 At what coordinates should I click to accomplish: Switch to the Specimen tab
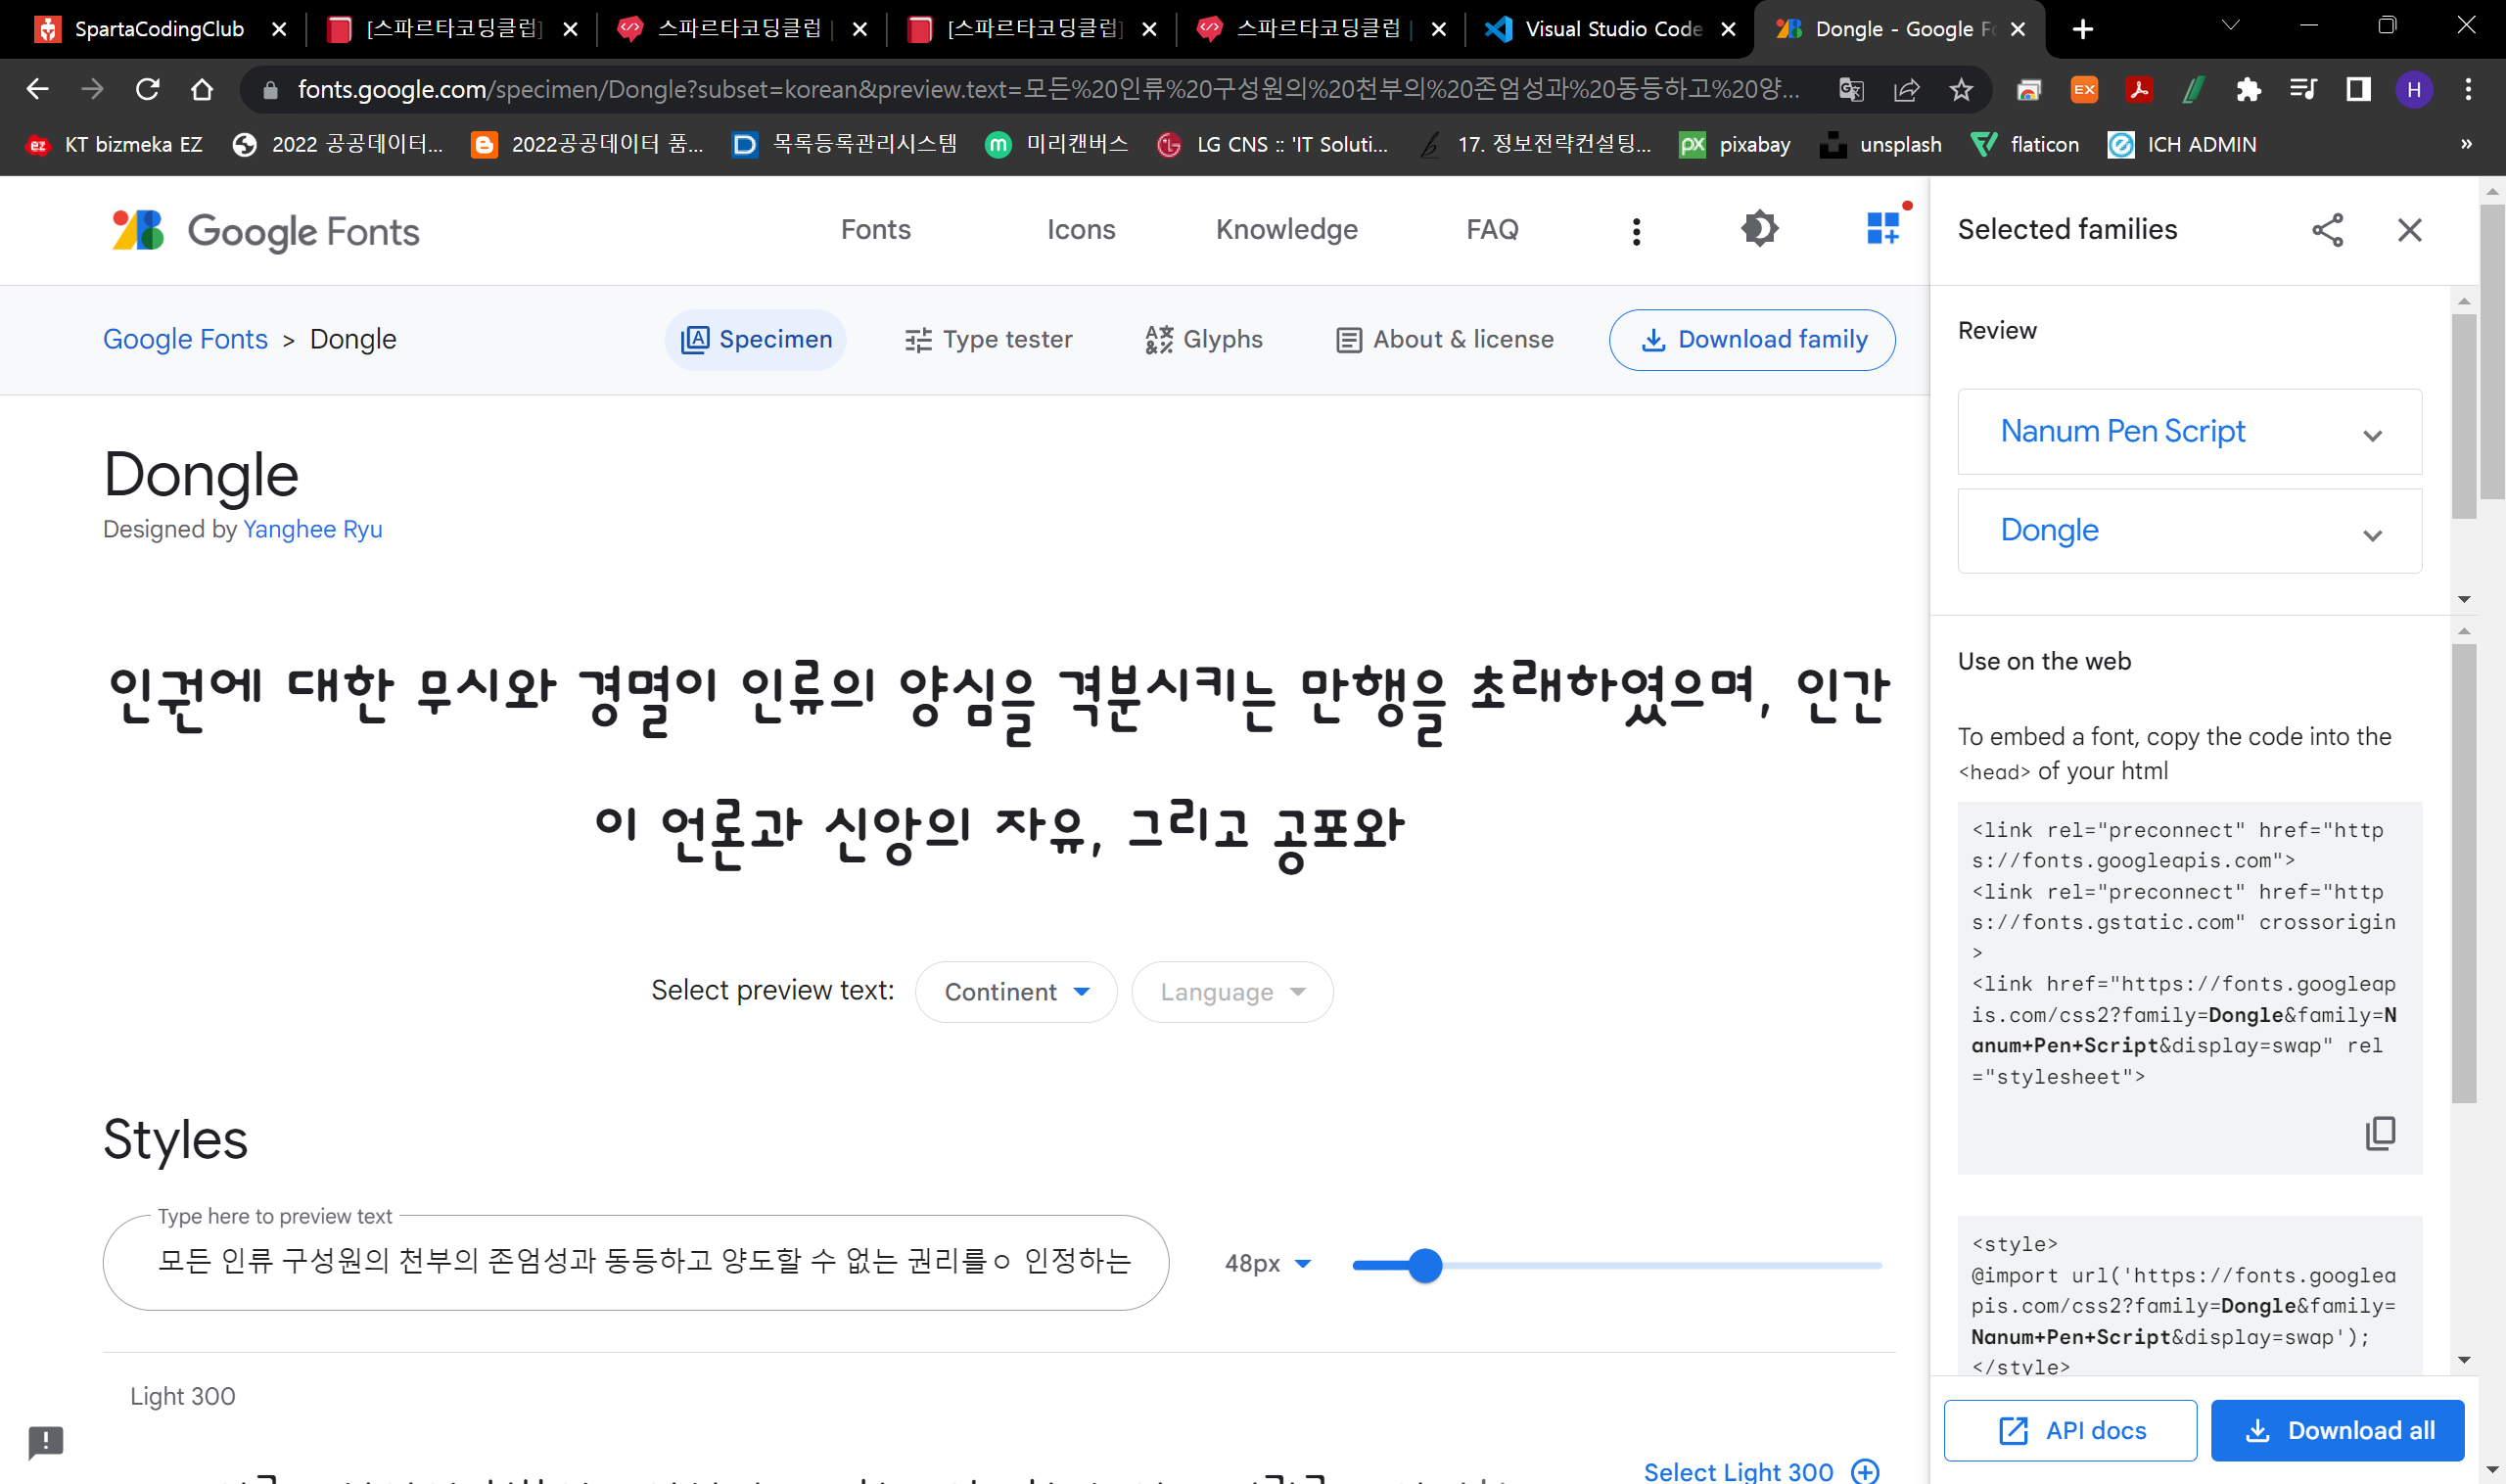755,340
